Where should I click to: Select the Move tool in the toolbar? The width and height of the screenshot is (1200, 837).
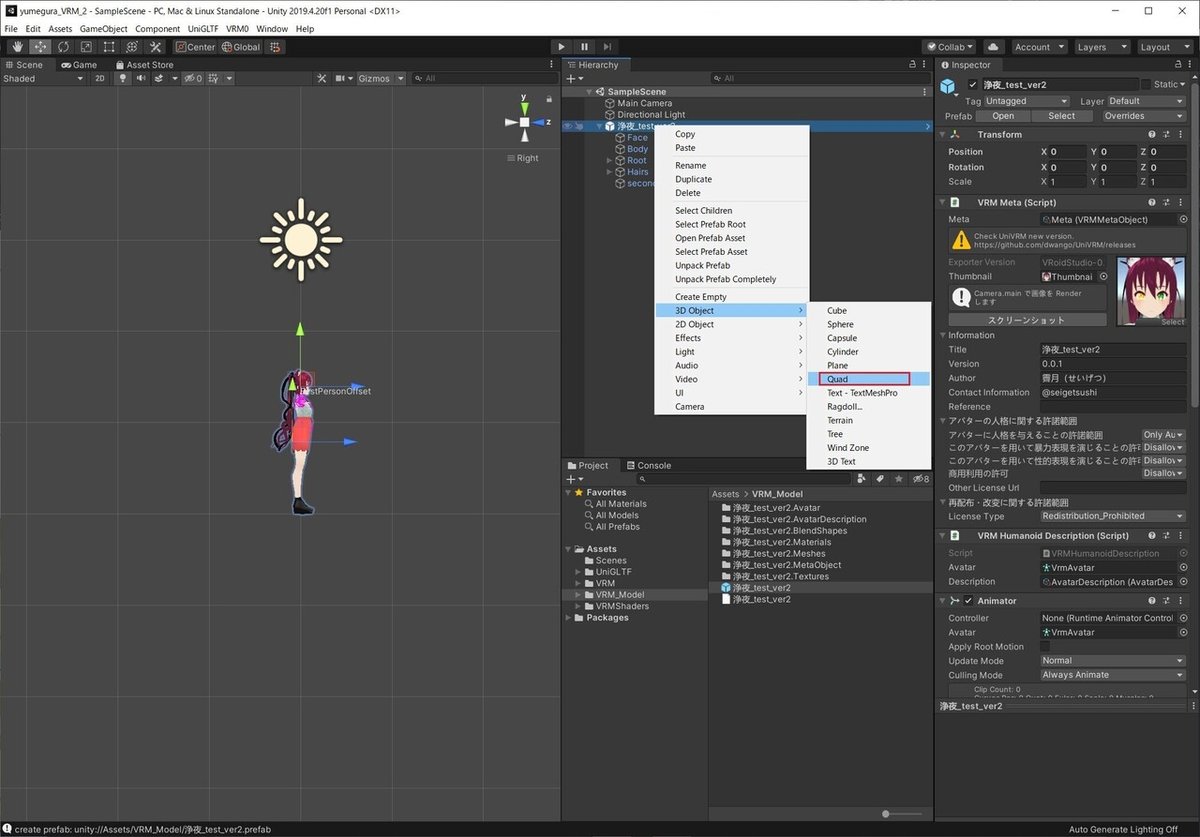point(41,47)
